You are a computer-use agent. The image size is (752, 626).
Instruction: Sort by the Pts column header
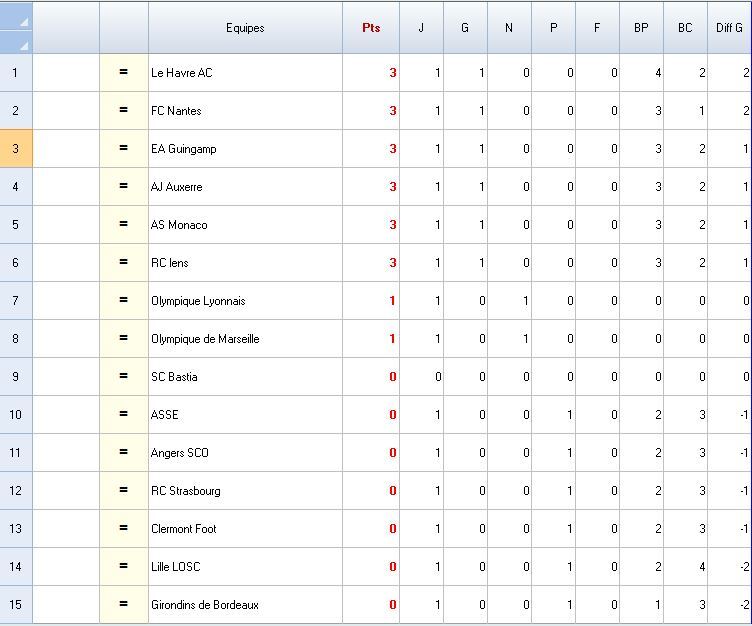pos(371,28)
